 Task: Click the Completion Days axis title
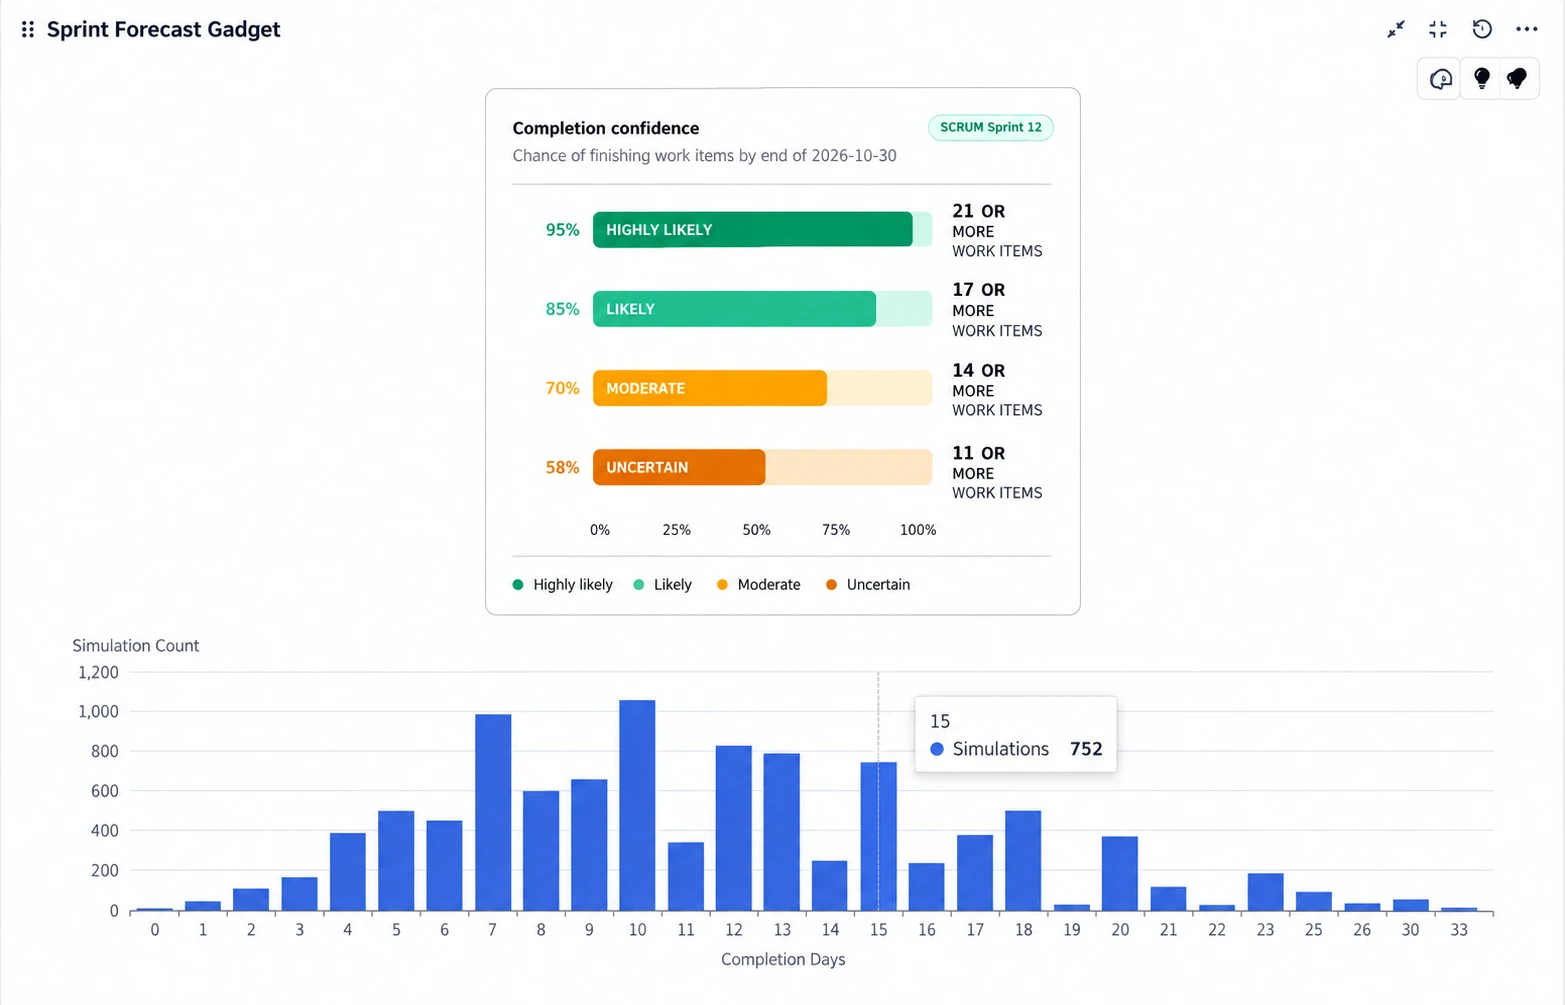pyautogui.click(x=783, y=960)
